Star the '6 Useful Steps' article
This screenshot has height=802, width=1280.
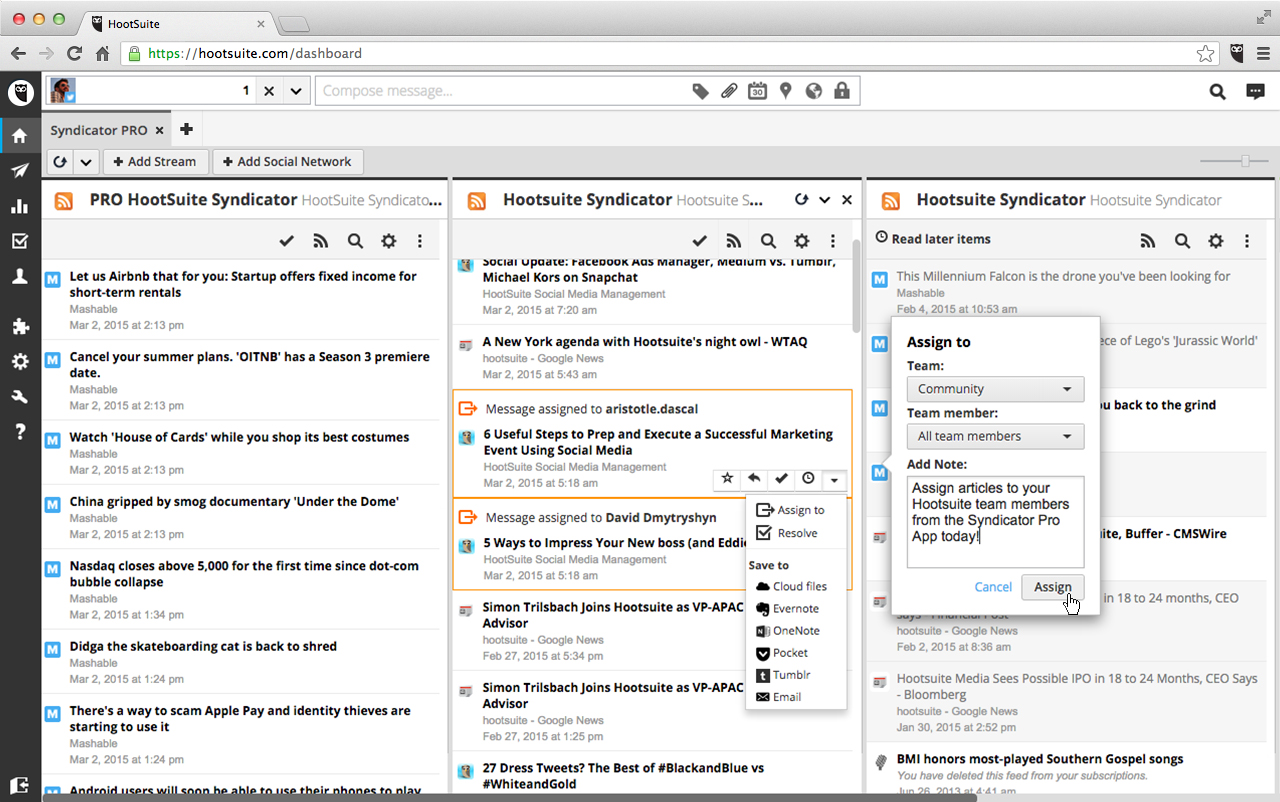[728, 479]
